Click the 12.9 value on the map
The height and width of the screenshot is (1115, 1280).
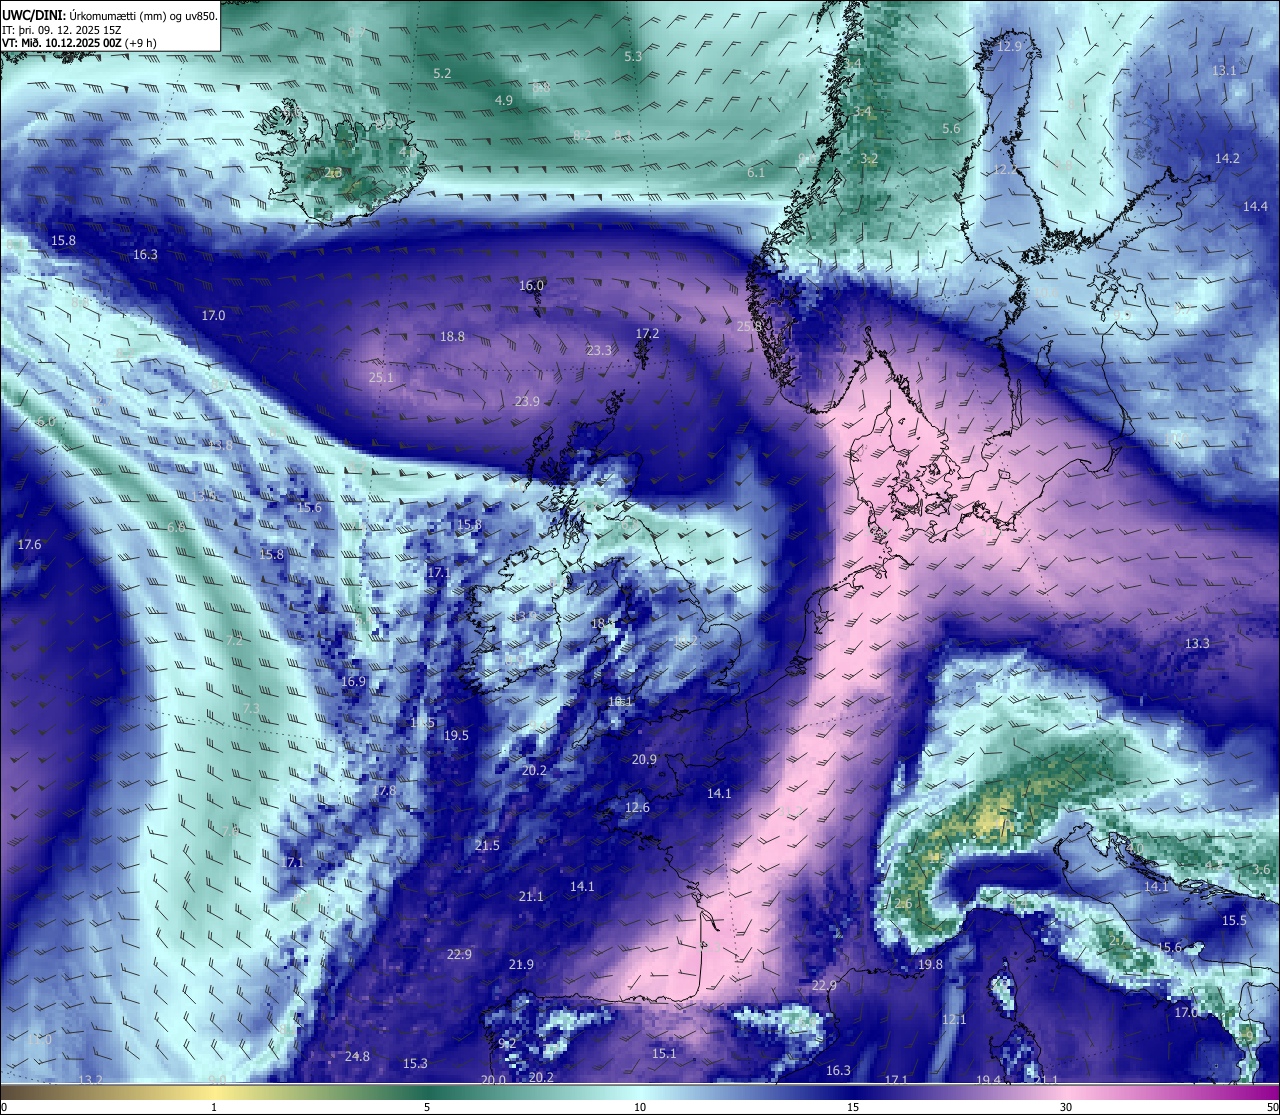pyautogui.click(x=1010, y=46)
